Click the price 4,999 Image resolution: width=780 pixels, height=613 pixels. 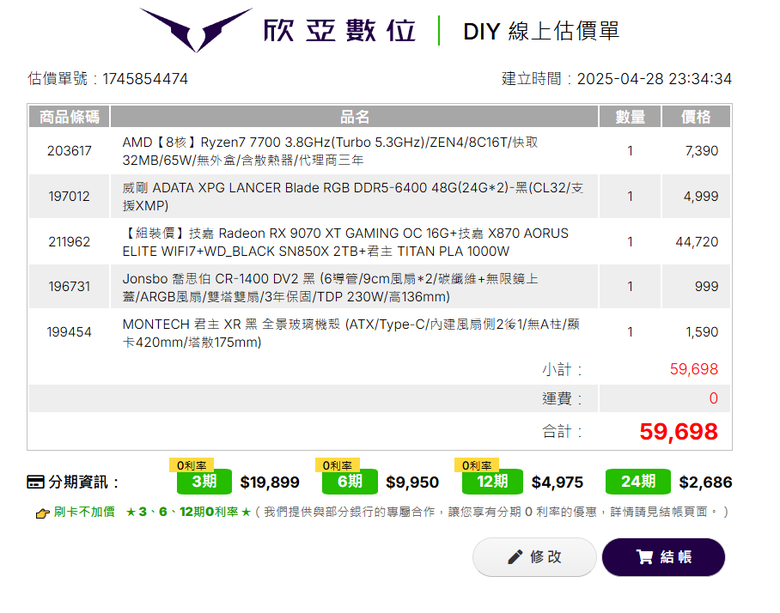point(701,196)
